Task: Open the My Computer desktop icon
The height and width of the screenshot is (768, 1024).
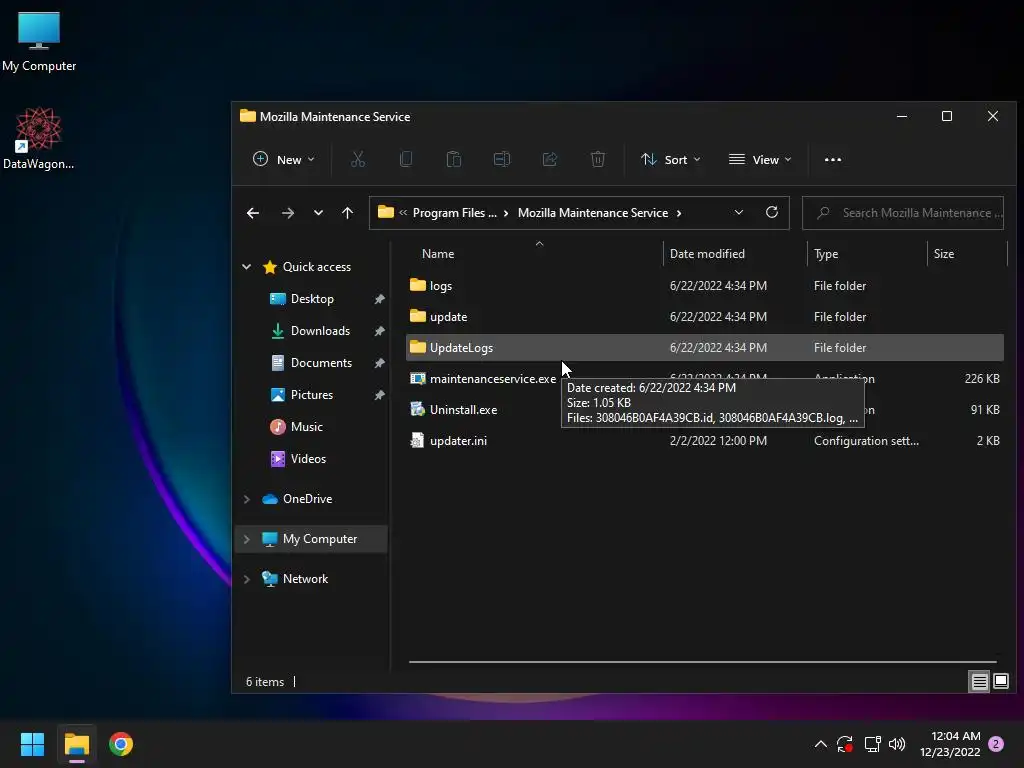Action: 39,42
